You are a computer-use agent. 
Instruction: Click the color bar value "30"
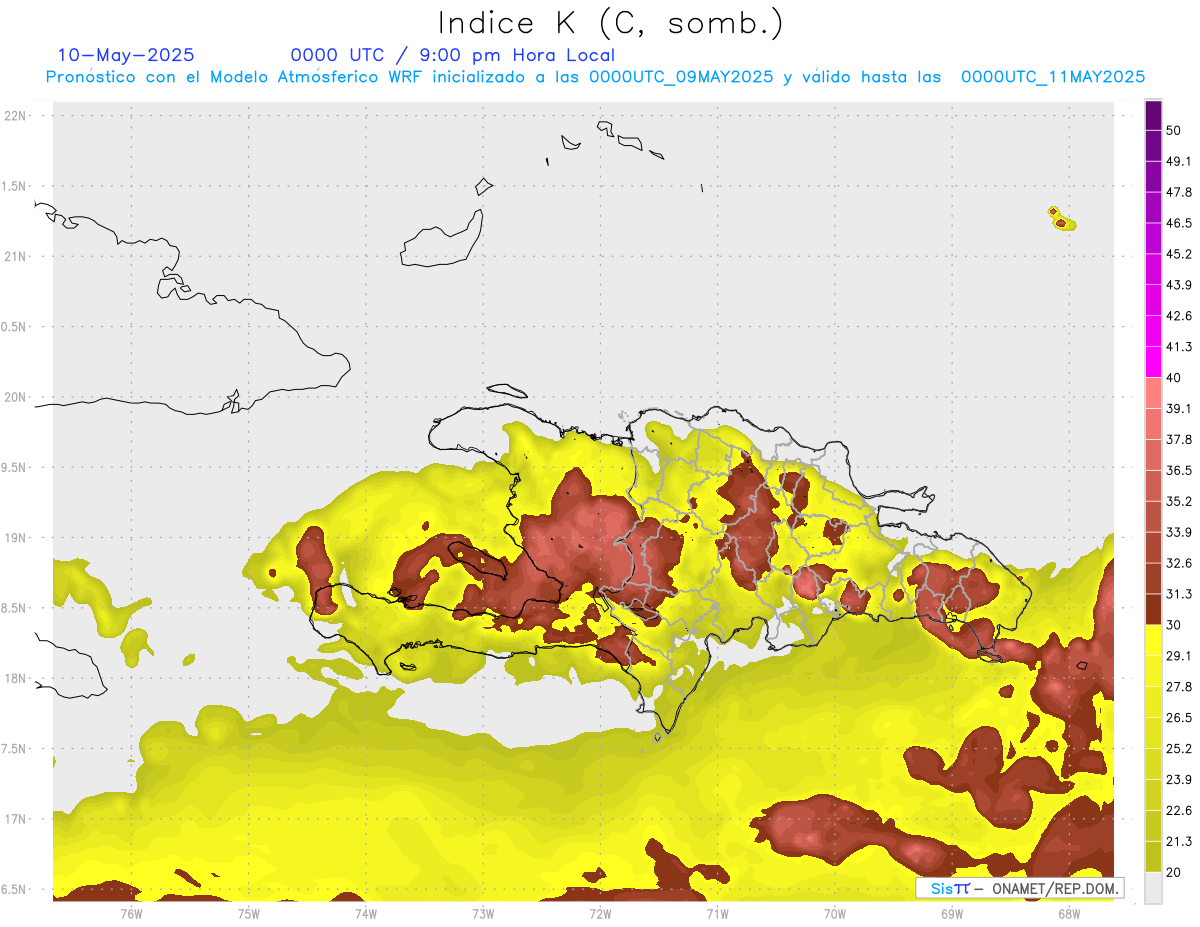1174,625
